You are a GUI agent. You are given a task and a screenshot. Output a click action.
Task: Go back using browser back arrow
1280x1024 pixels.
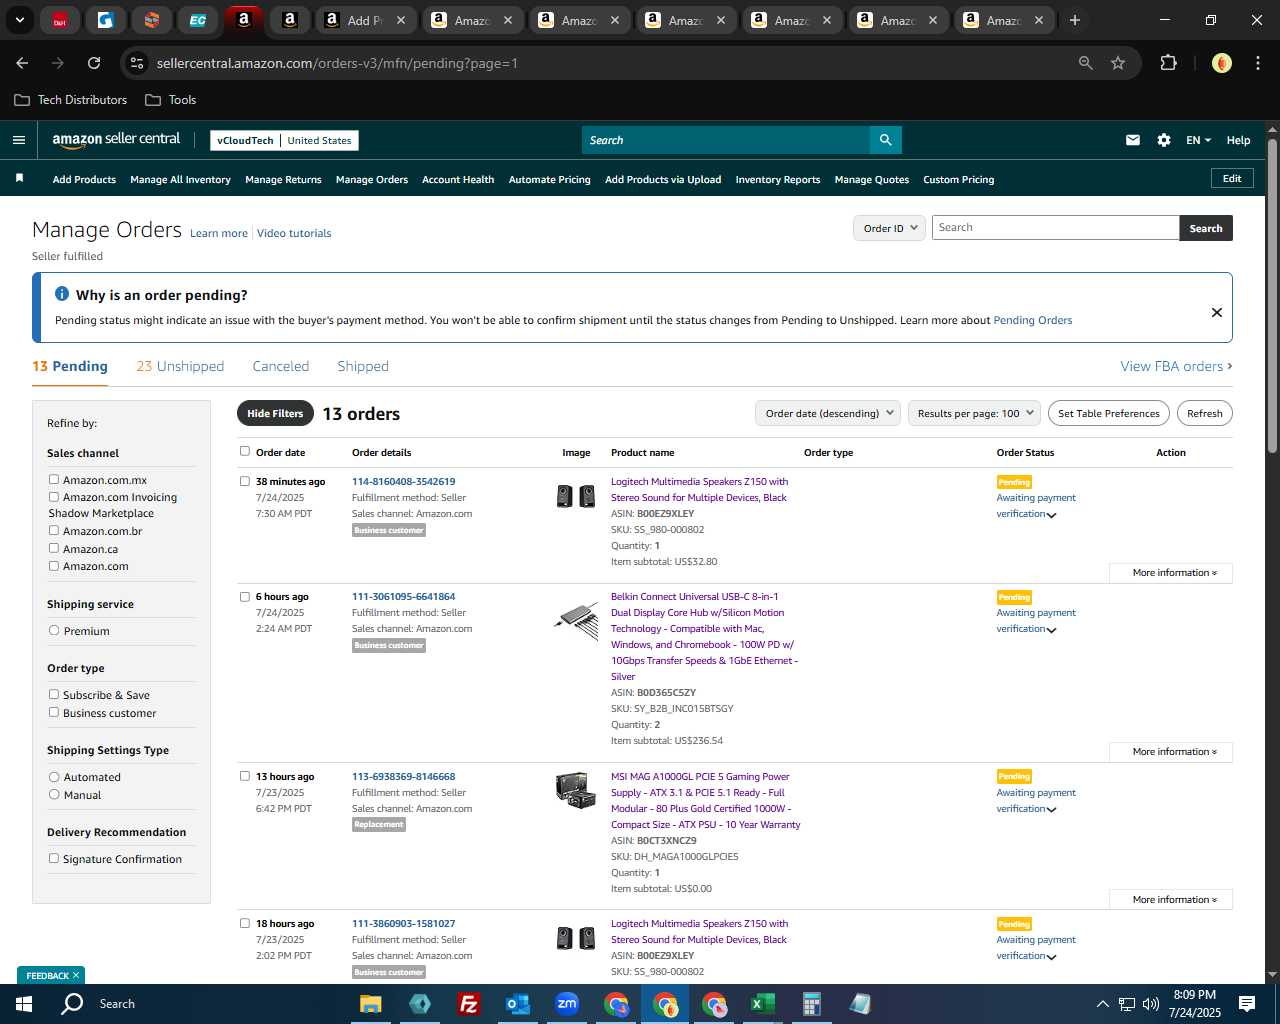[x=22, y=63]
